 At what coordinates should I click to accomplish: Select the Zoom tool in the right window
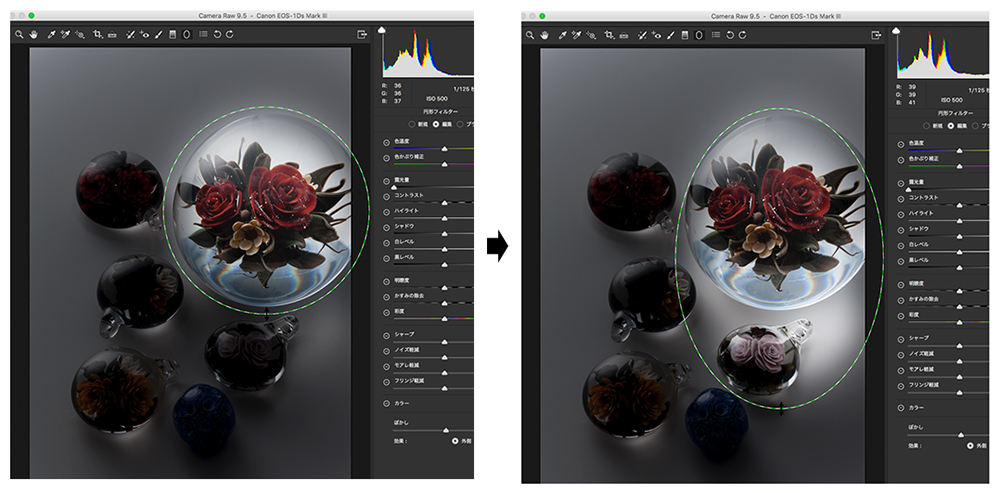[530, 35]
